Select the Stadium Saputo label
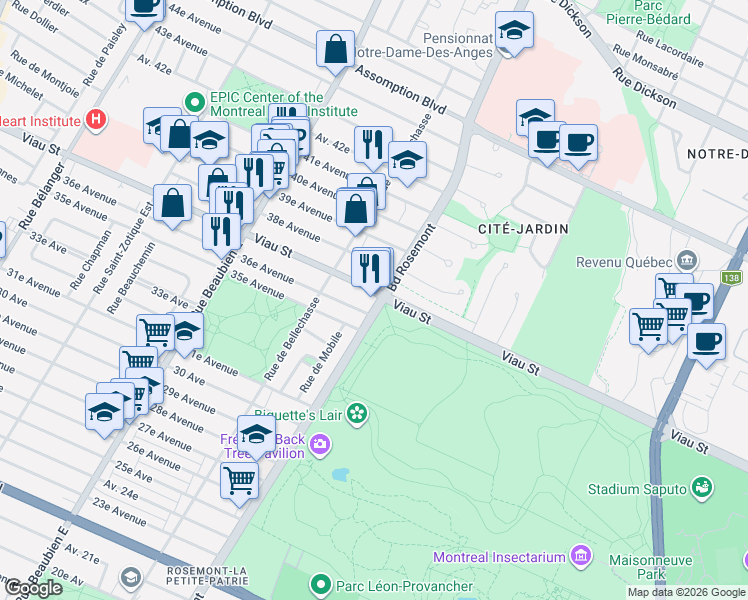748x600 pixels. (x=637, y=489)
